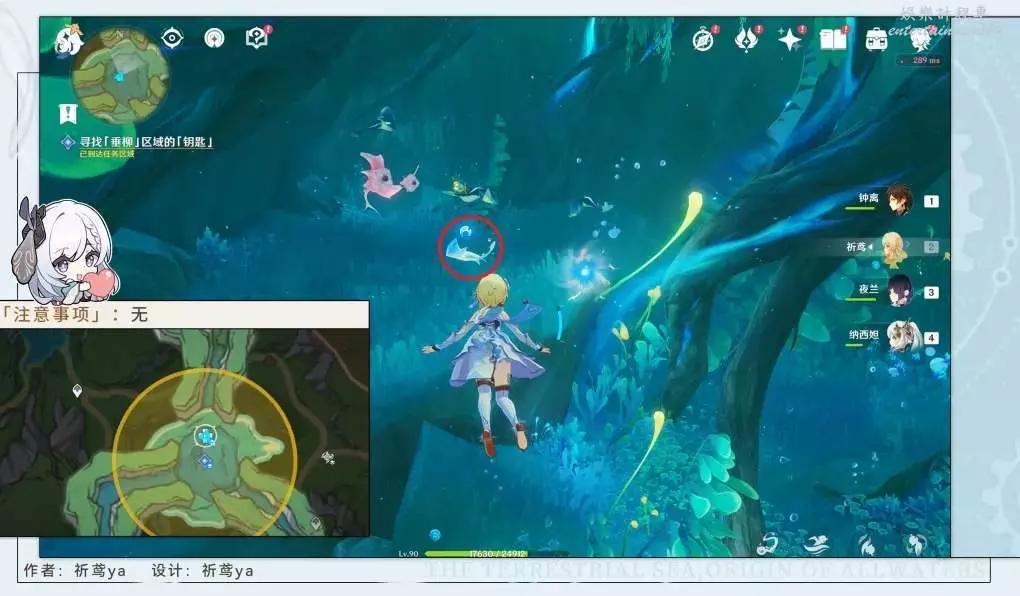Select active character 祈鸢 in party list

(893, 247)
